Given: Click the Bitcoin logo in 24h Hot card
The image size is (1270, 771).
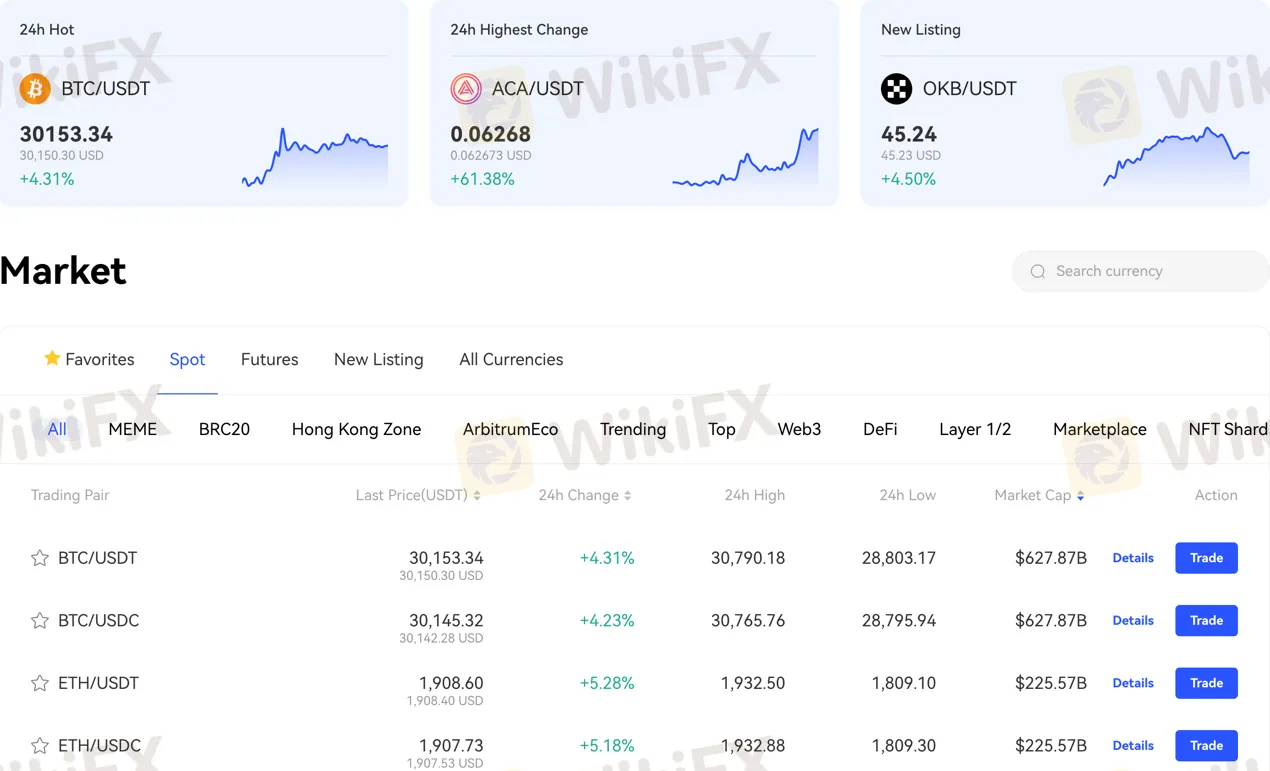Looking at the screenshot, I should coord(35,89).
